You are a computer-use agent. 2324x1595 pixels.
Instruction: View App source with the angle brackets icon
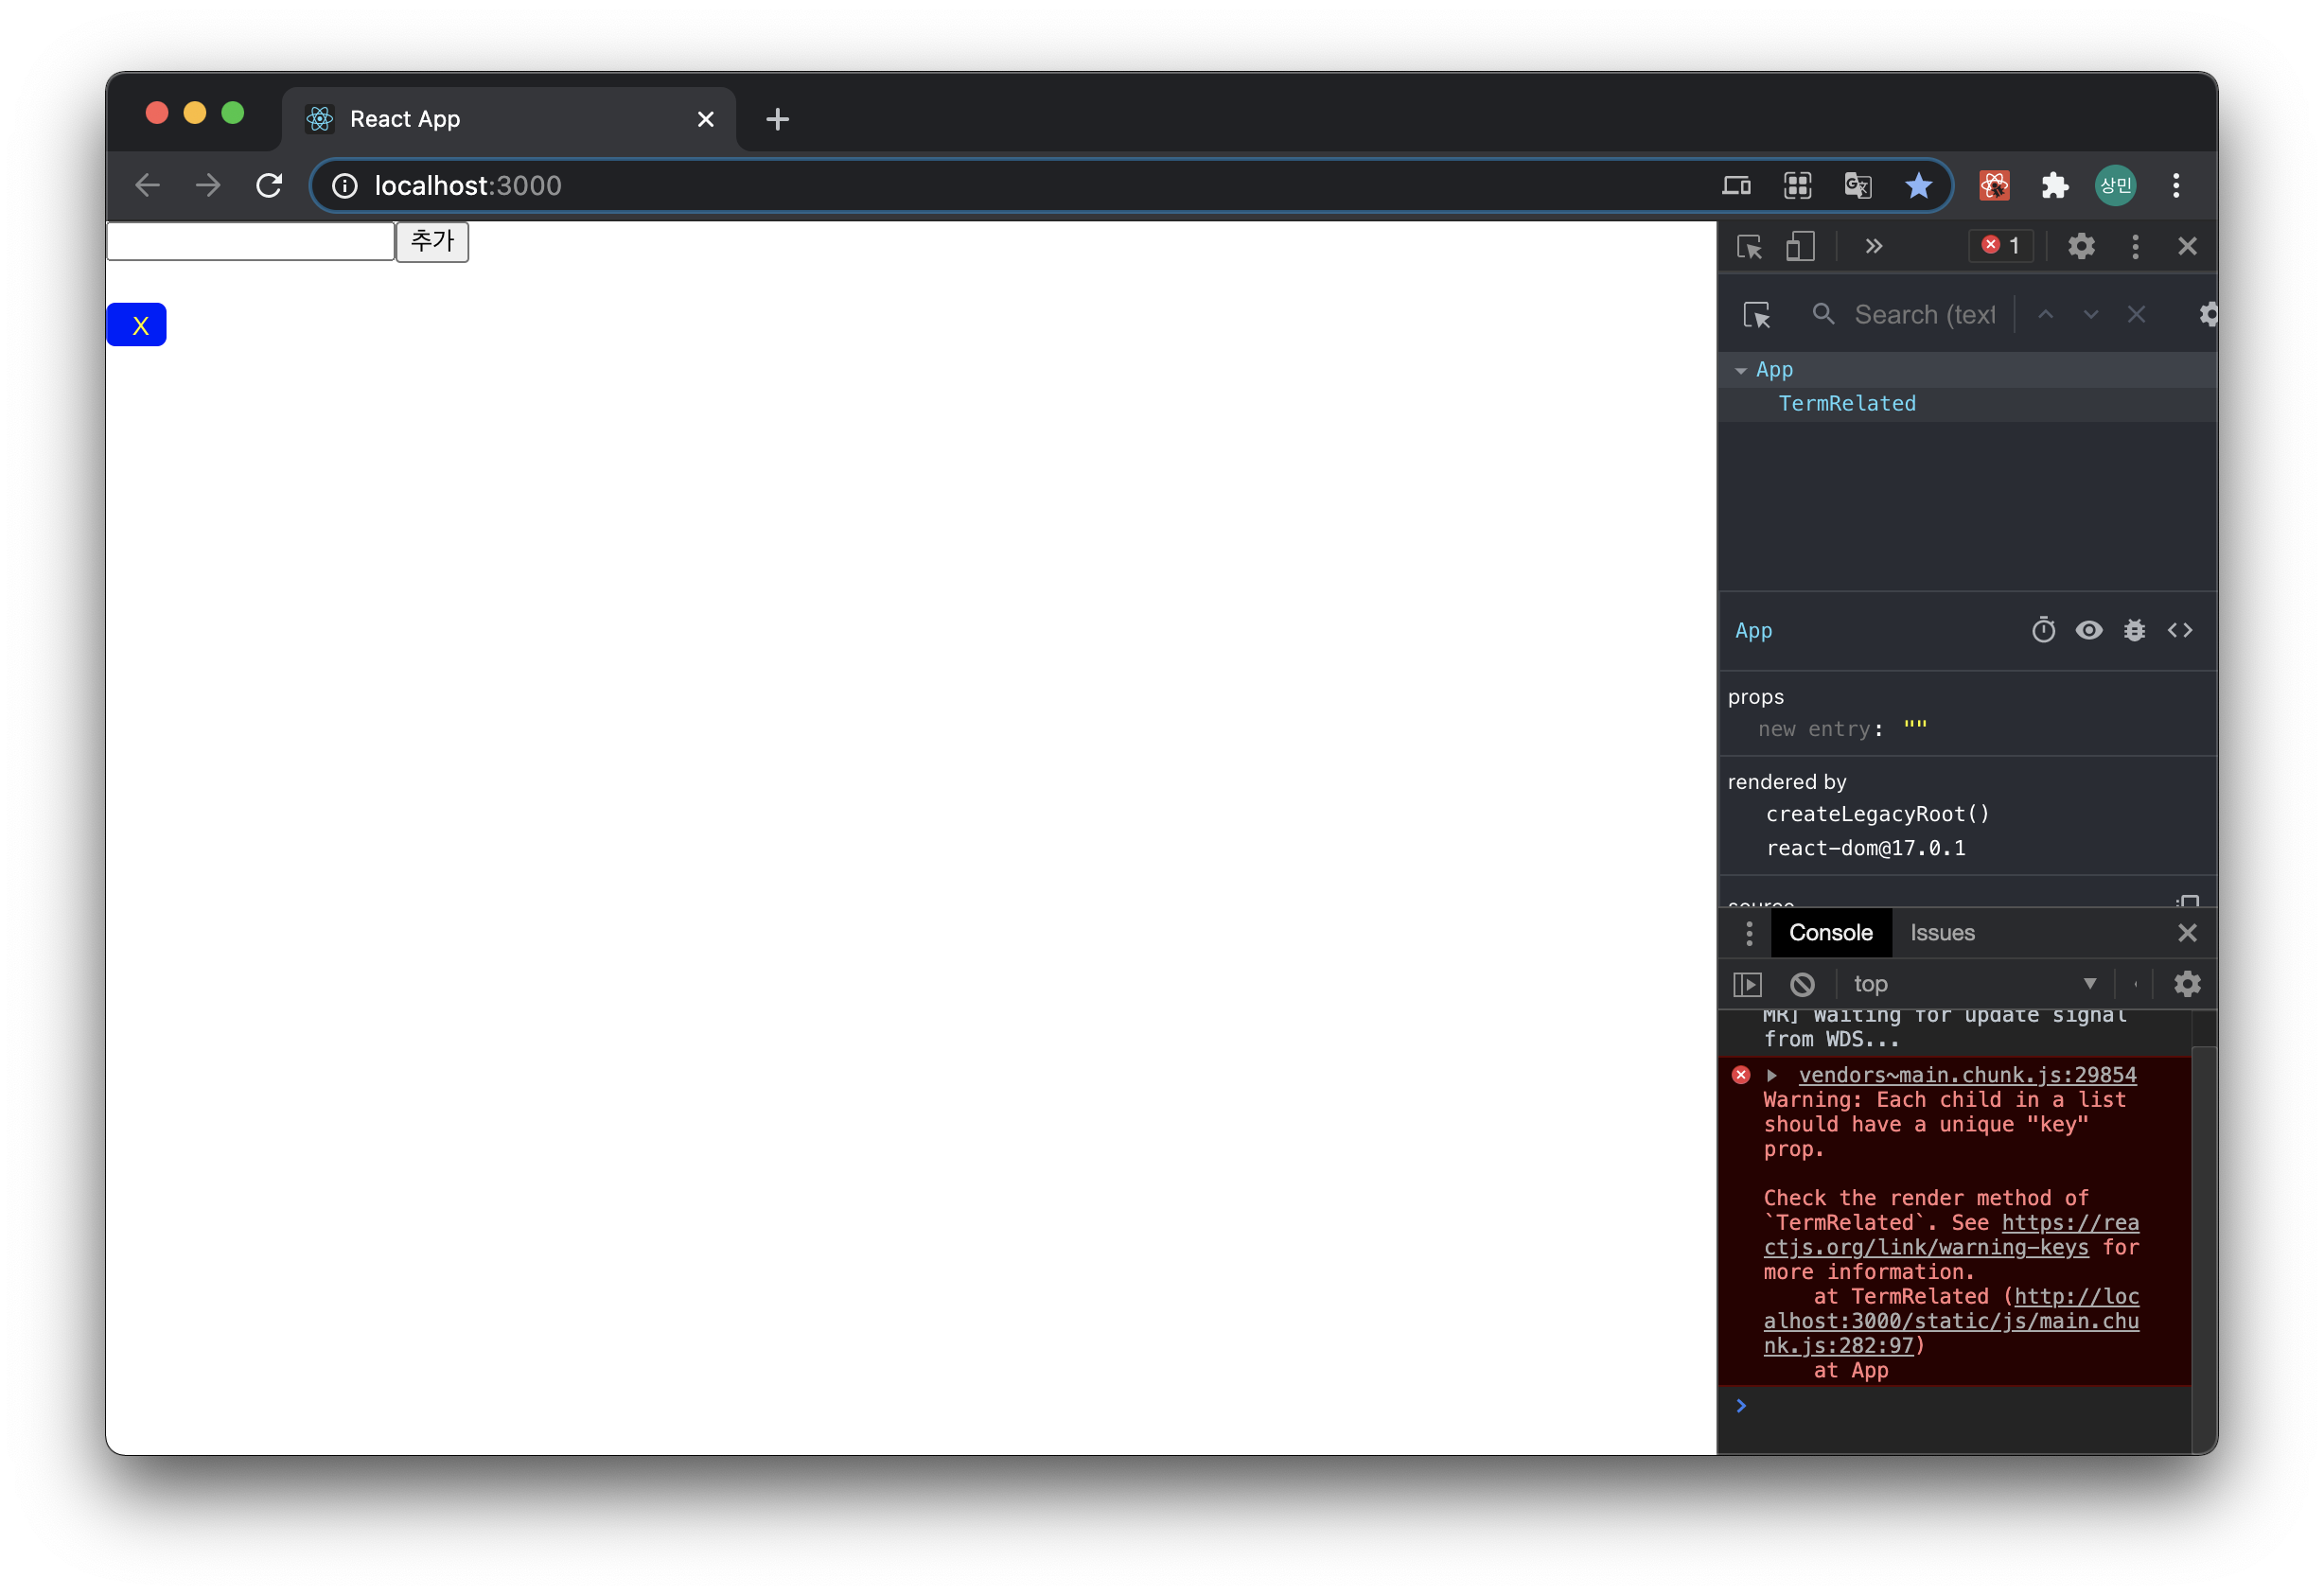2180,630
